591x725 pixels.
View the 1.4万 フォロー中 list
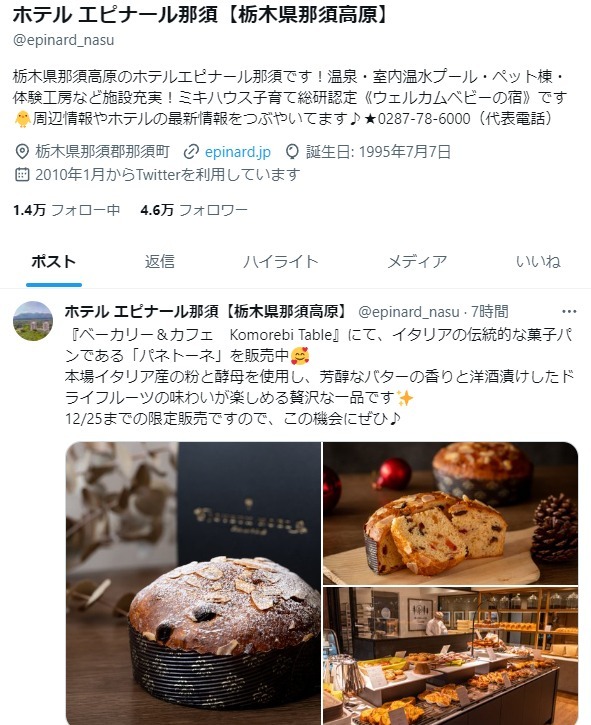tap(67, 210)
